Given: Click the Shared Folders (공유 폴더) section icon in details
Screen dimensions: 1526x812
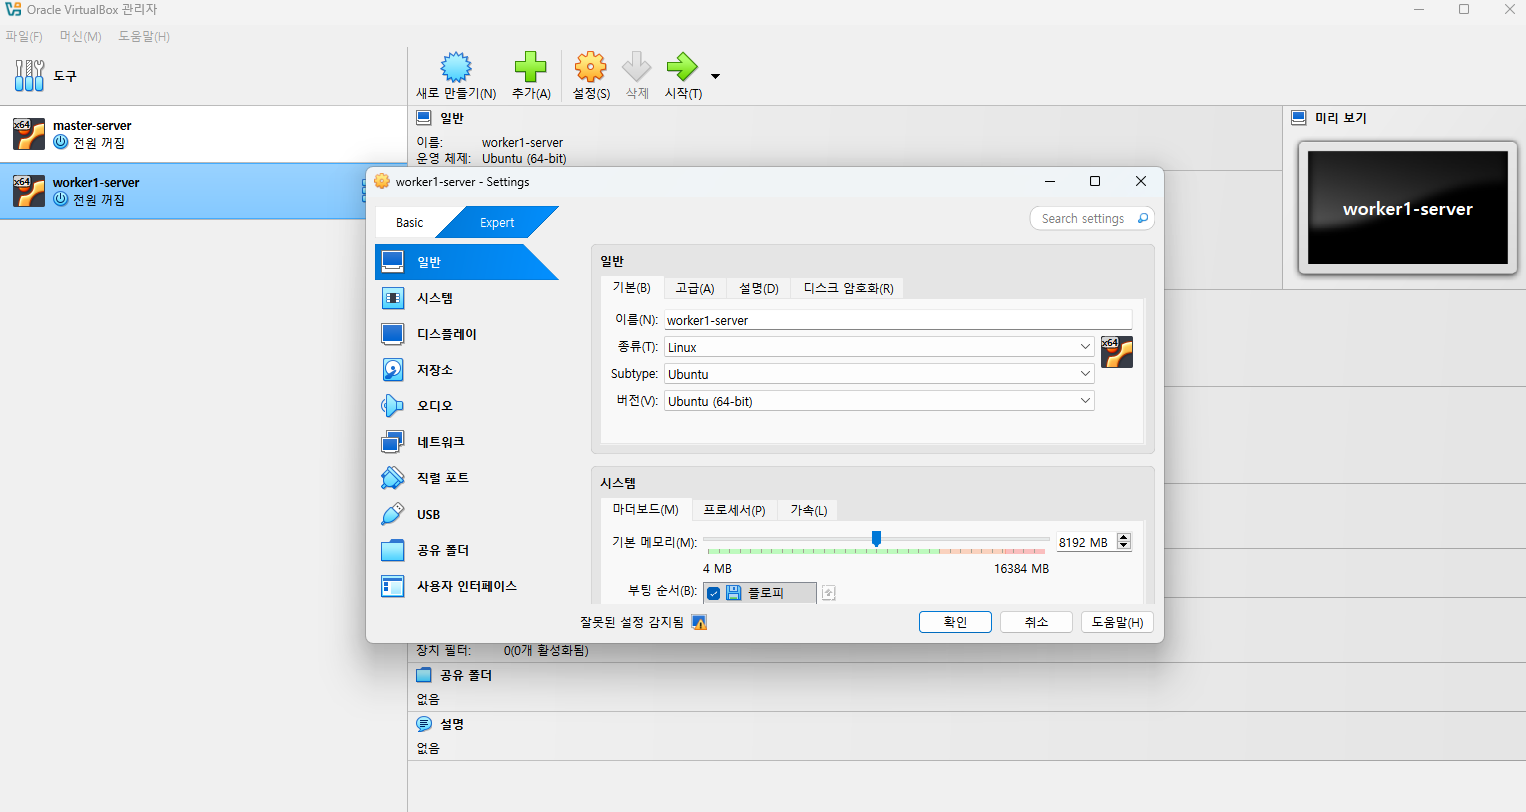Looking at the screenshot, I should click(424, 675).
